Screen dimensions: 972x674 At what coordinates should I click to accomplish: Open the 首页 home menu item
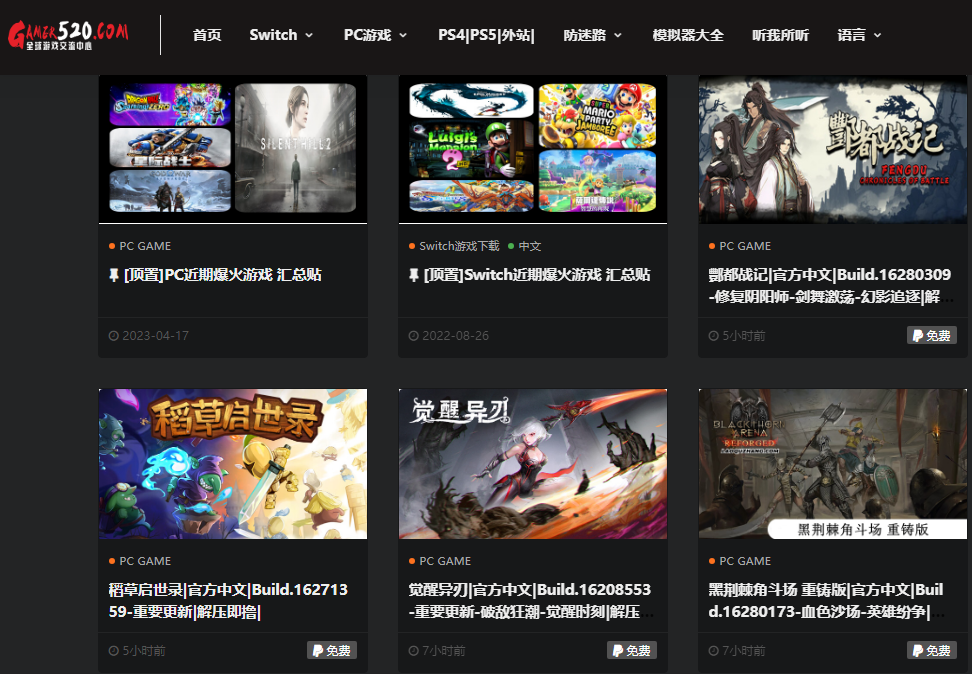207,35
